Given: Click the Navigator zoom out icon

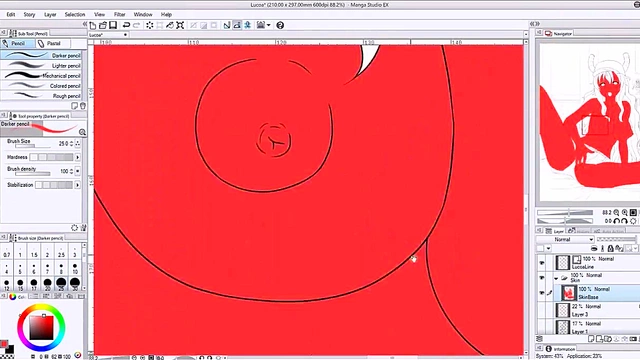Looking at the screenshot, I should coord(616,213).
